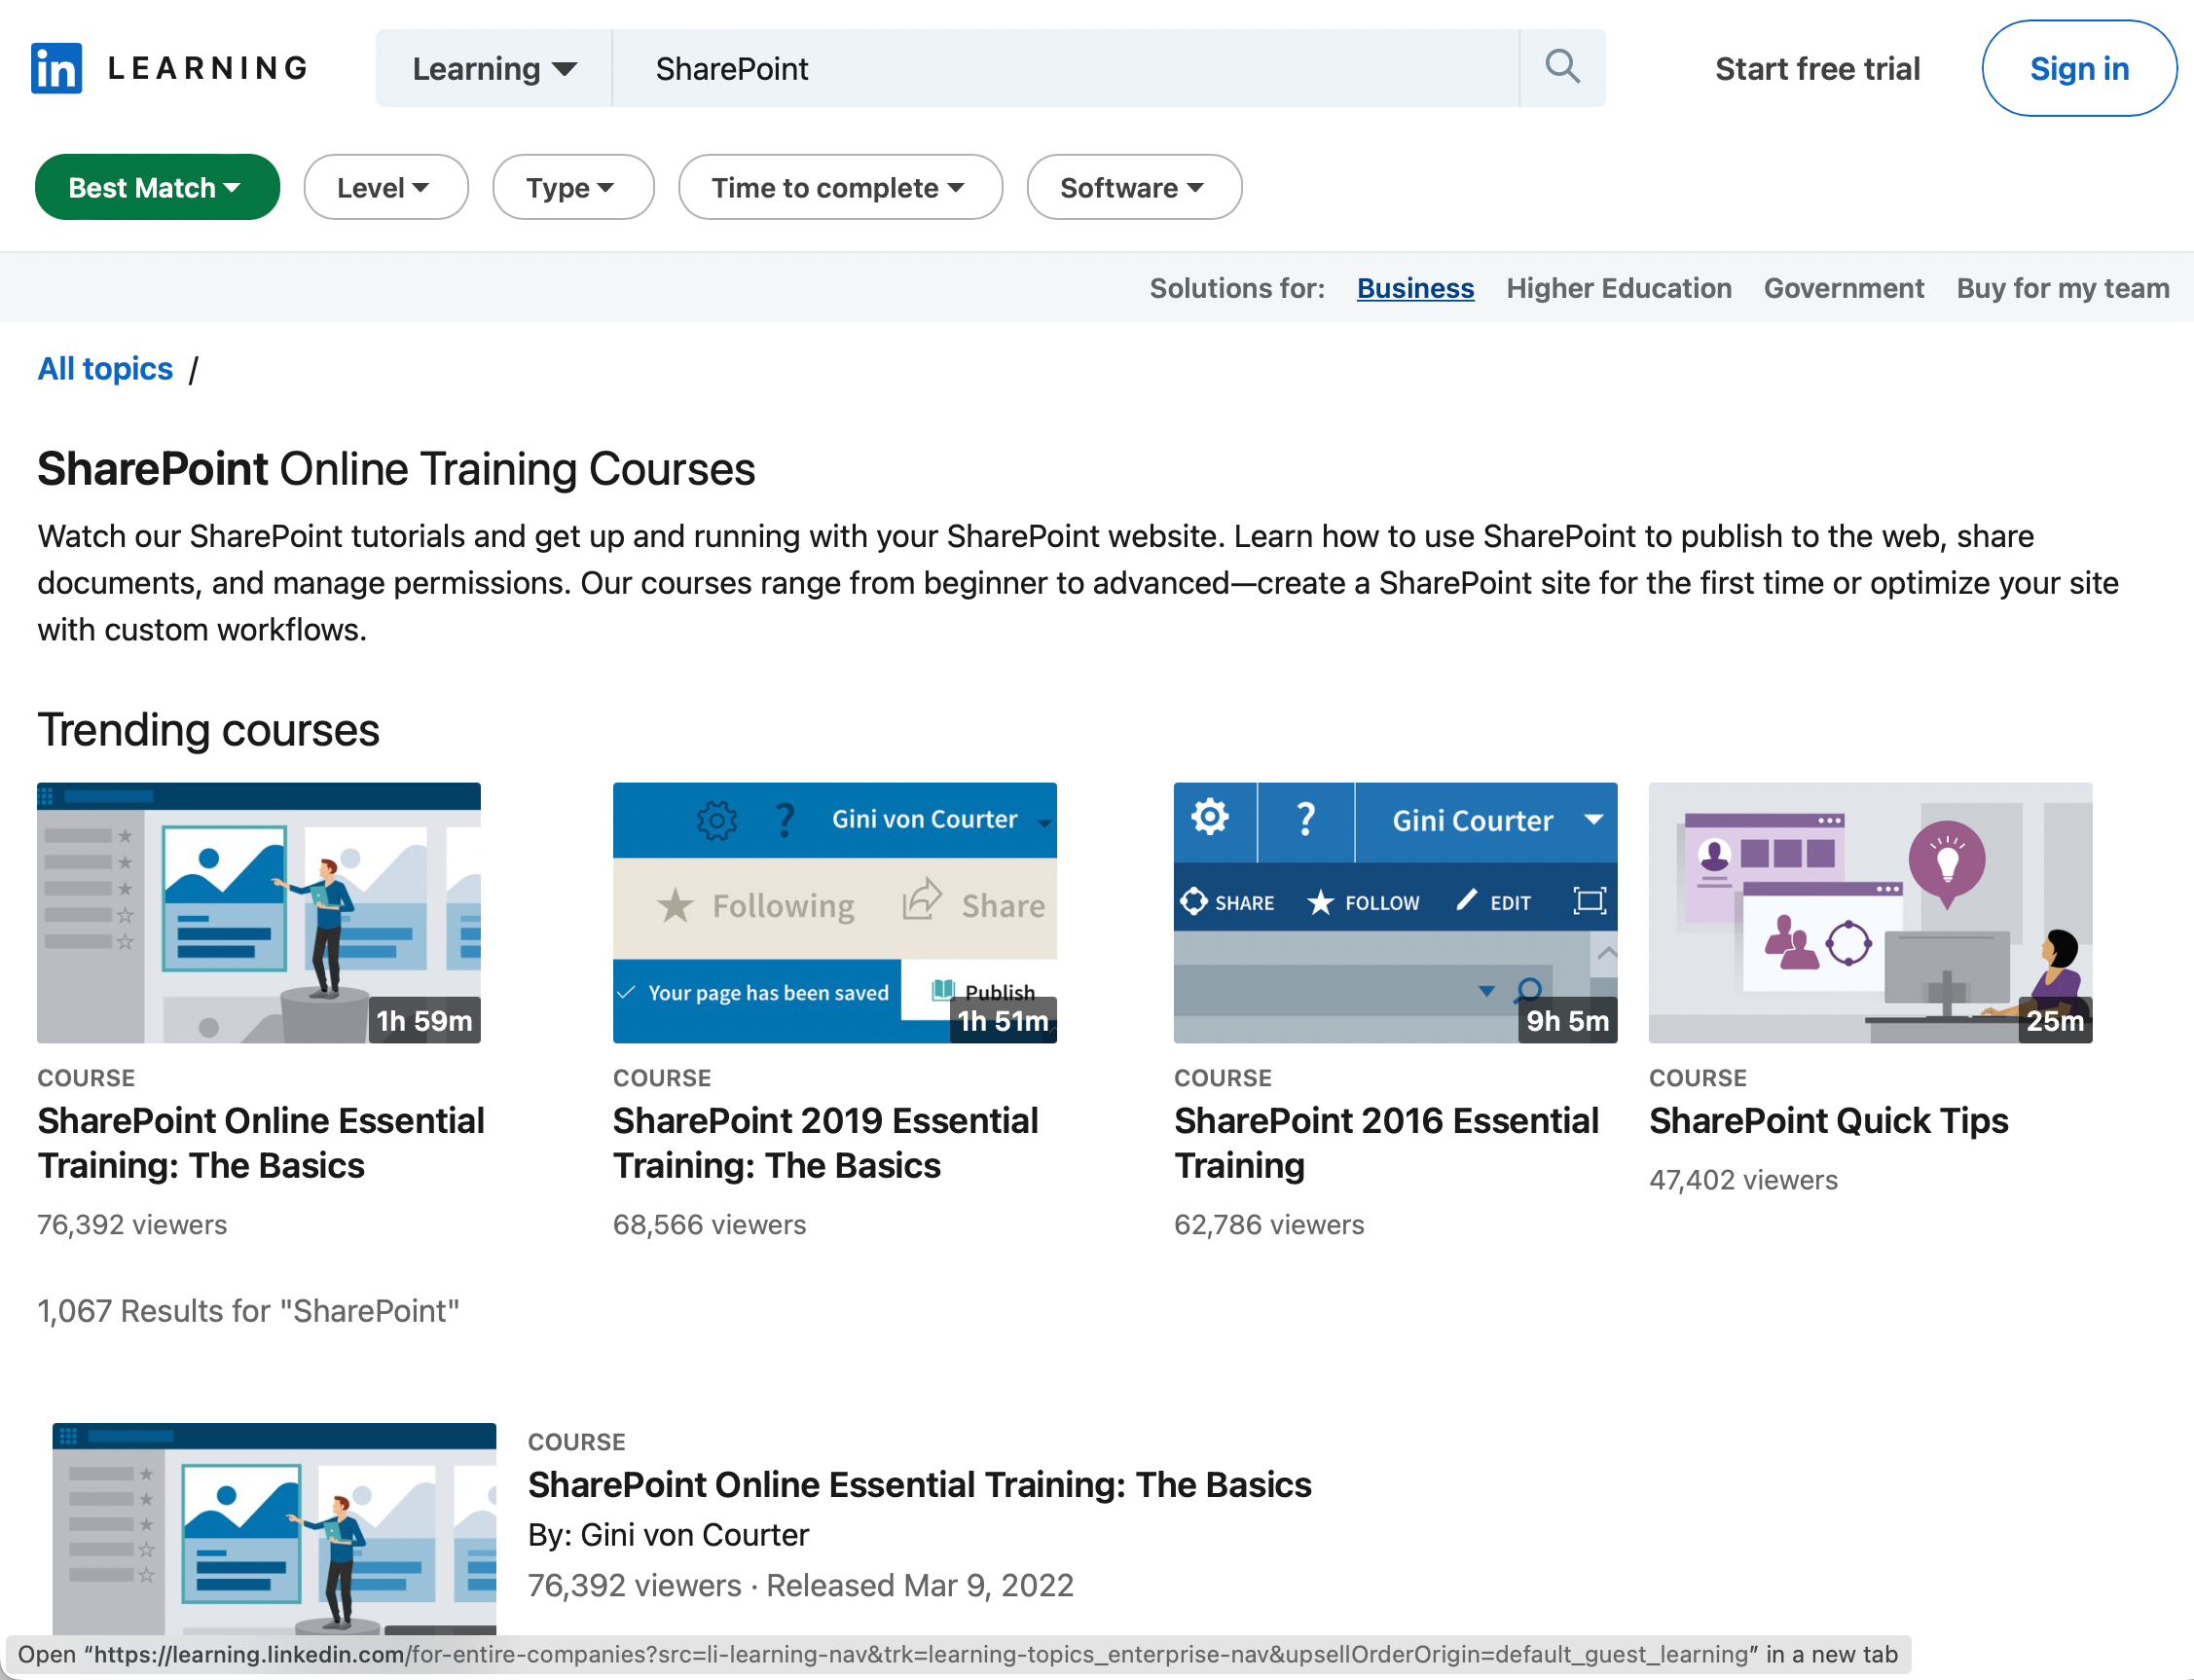2194x1680 pixels.
Task: Click '76,392 viewers · Released Mar 9, 2022' text
Action: click(800, 1585)
